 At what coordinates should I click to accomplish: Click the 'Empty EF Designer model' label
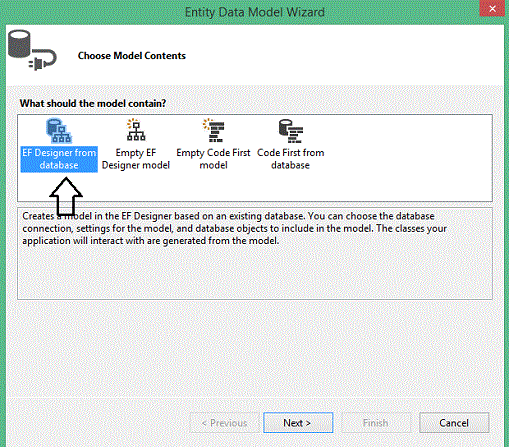pos(136,159)
